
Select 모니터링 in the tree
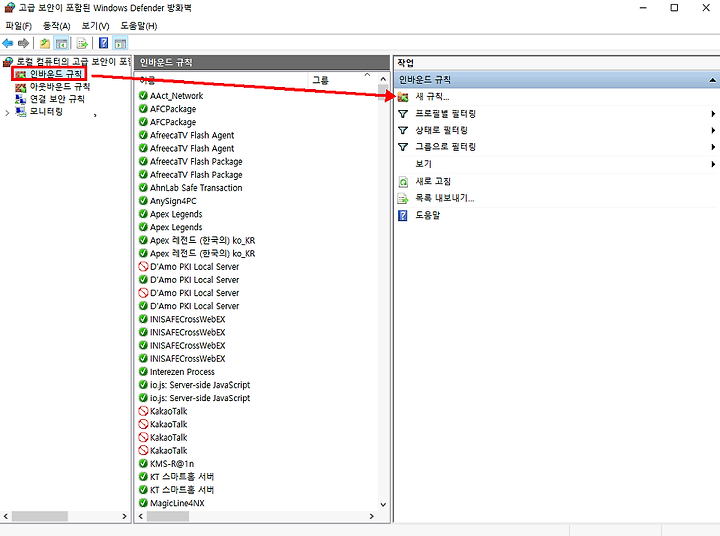(46, 111)
